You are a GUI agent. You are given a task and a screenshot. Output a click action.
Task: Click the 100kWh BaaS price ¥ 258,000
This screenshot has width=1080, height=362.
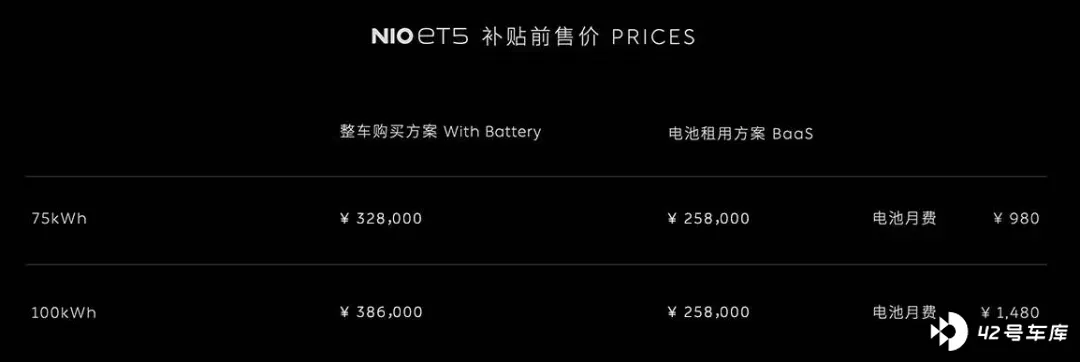709,312
